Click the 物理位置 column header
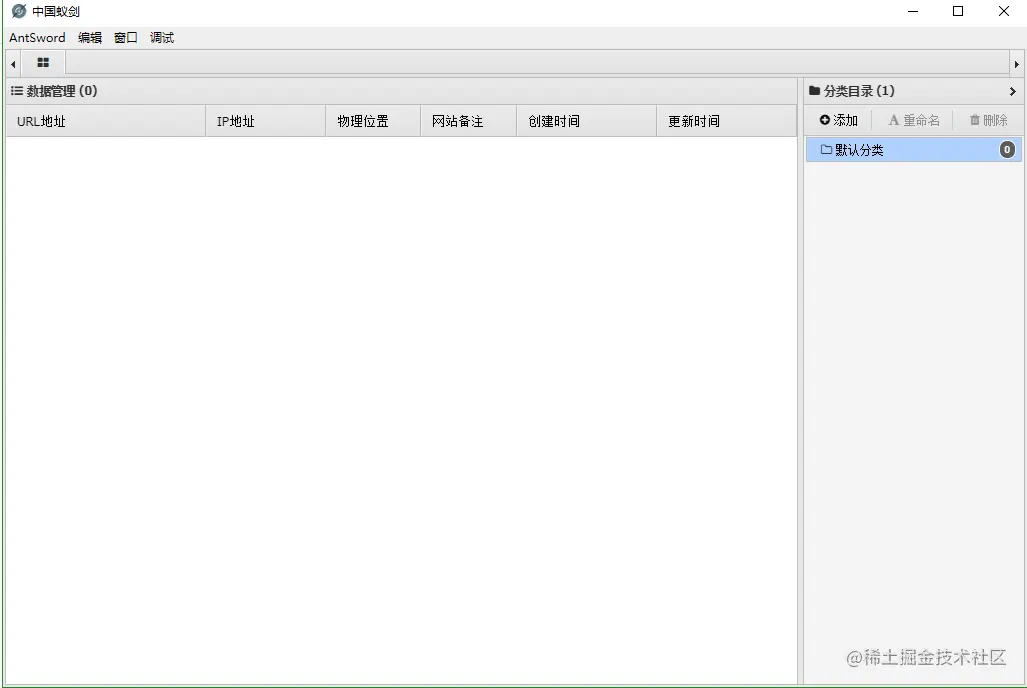Screen dimensions: 1027x688 [373, 121]
